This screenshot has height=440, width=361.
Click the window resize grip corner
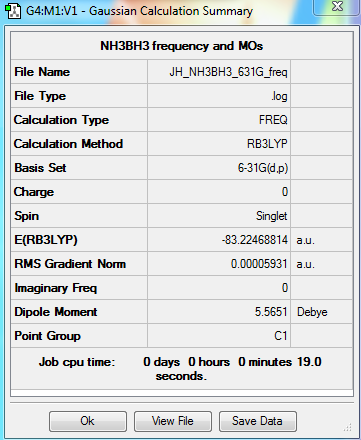(x=348, y=427)
